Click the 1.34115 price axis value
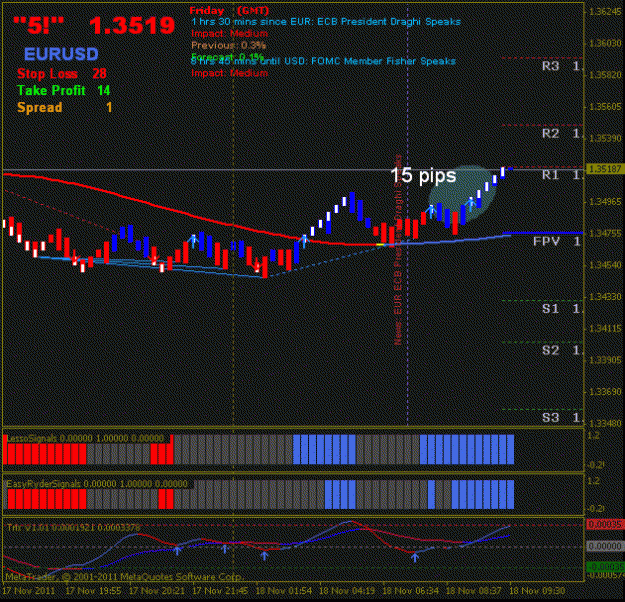Screen dimensions: 625x602 (606, 329)
